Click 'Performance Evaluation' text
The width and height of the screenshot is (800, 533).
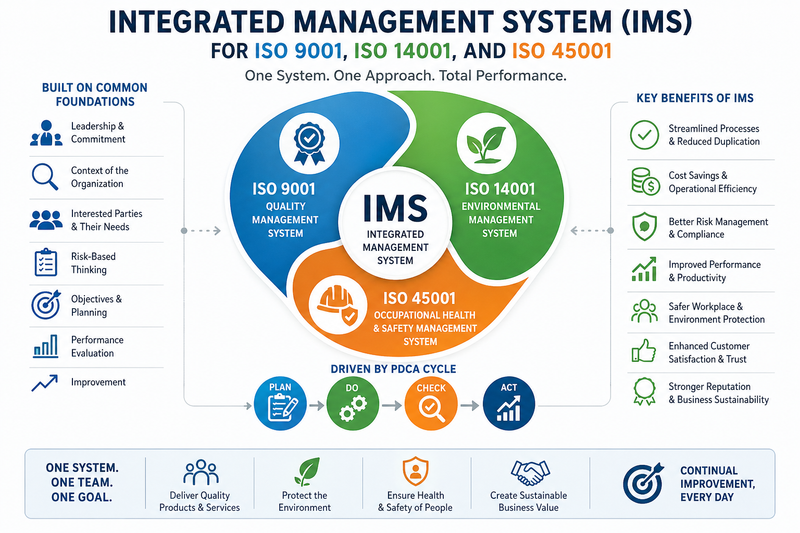tap(97, 346)
